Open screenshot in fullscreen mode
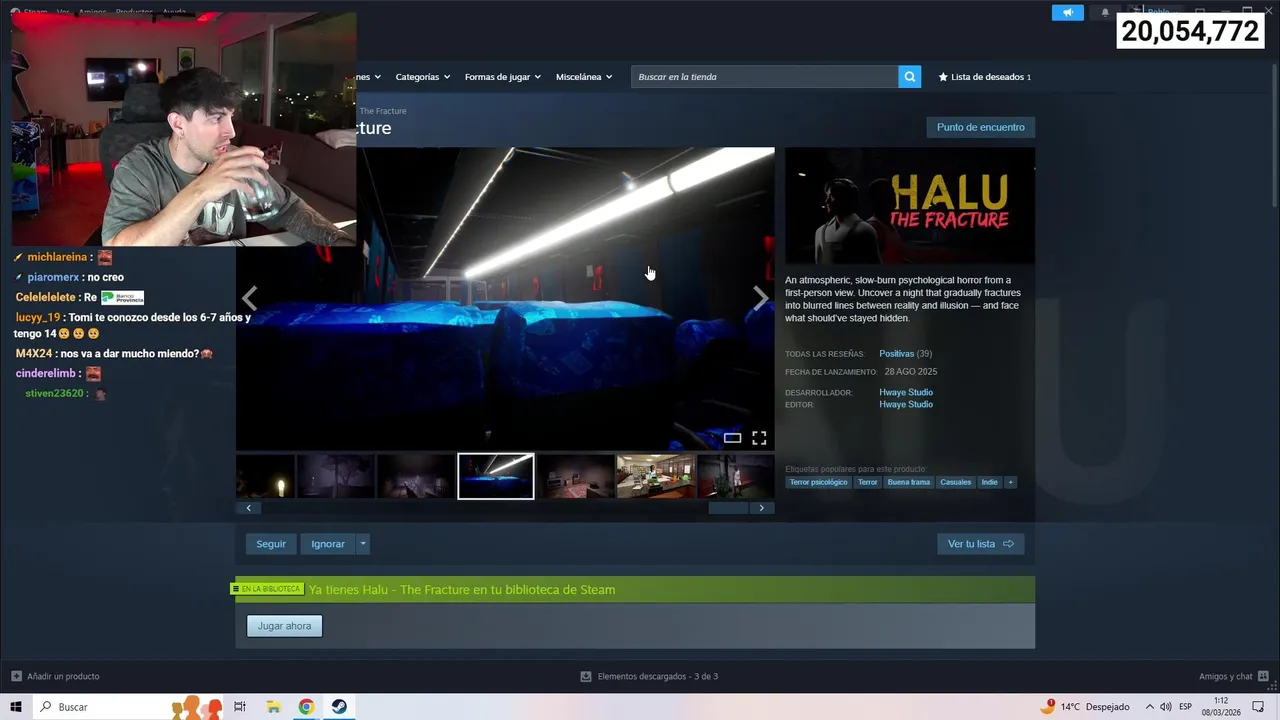Image resolution: width=1280 pixels, height=720 pixels. coord(759,438)
